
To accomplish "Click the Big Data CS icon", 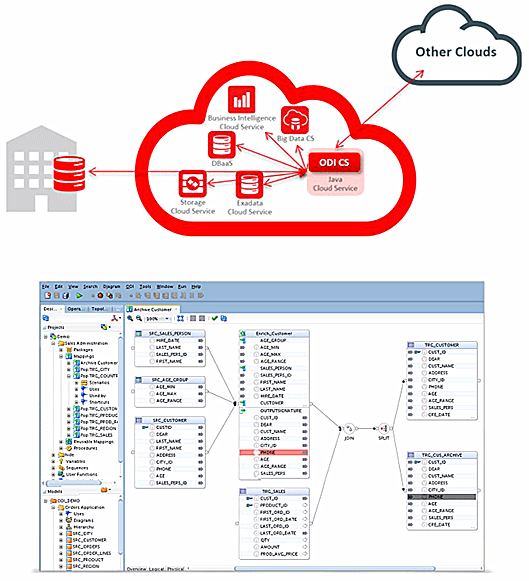I will 295,120.
